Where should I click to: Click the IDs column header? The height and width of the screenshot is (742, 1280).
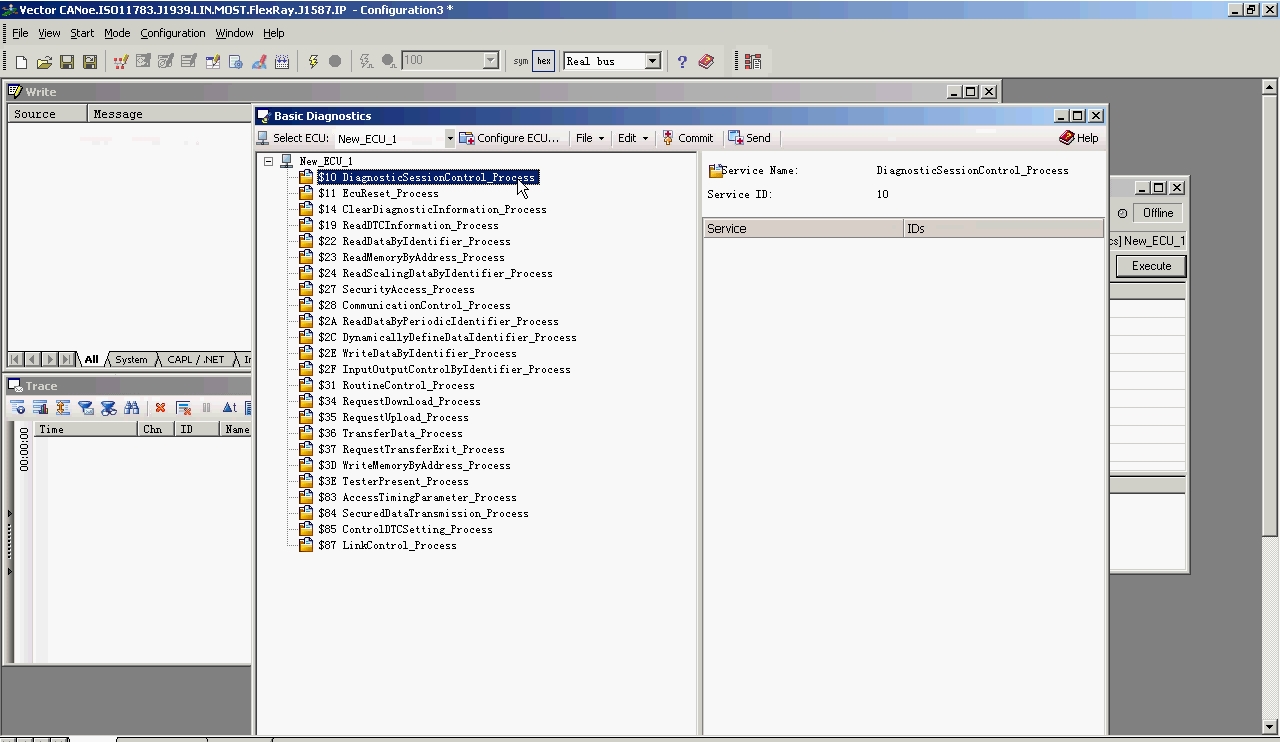coord(1004,229)
